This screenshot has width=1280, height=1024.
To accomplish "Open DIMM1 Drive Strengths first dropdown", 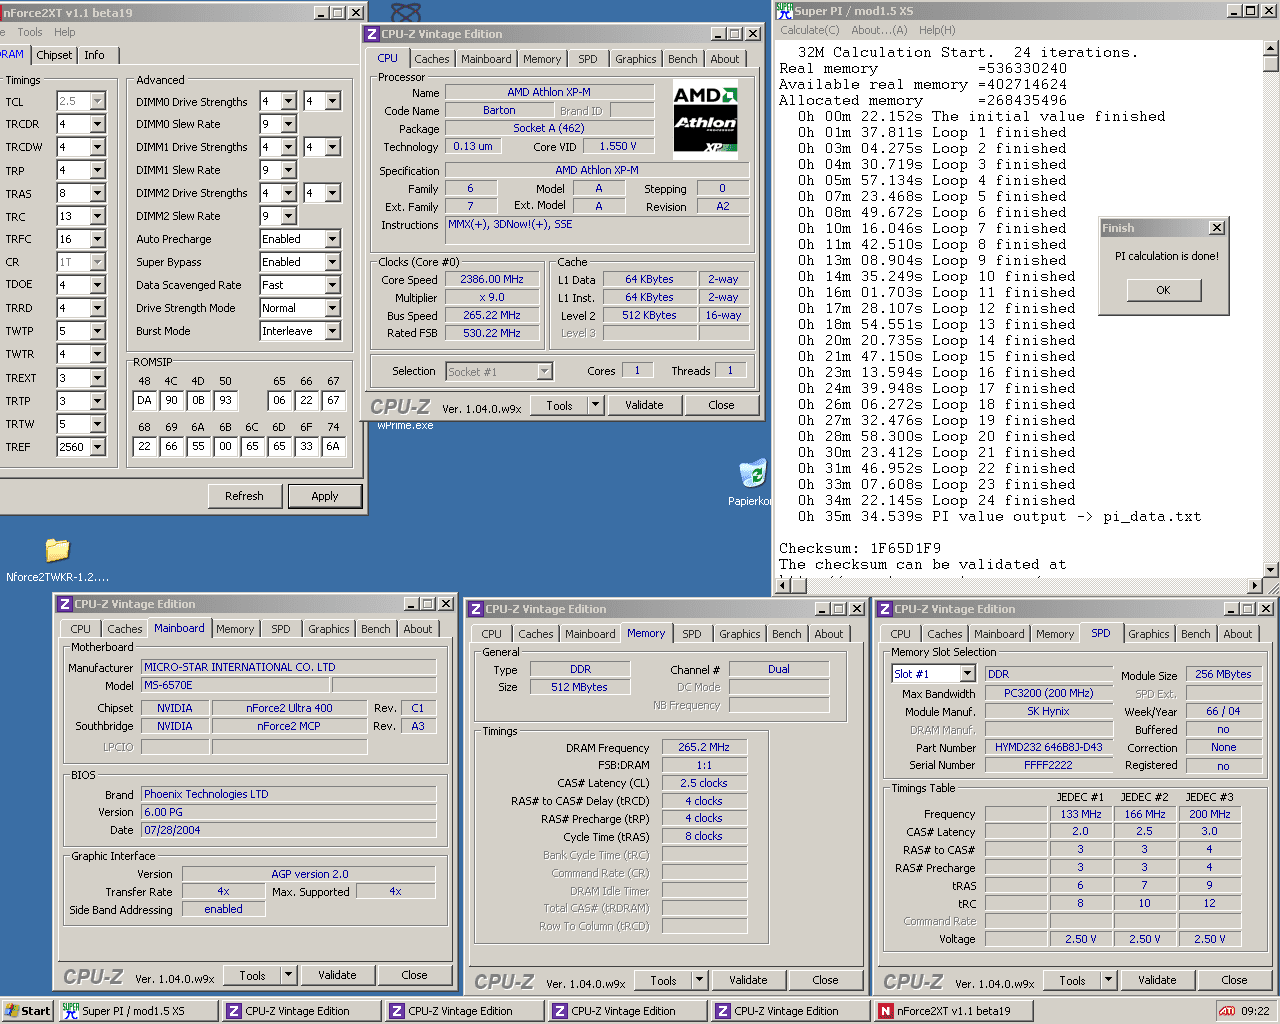I will 288,147.
